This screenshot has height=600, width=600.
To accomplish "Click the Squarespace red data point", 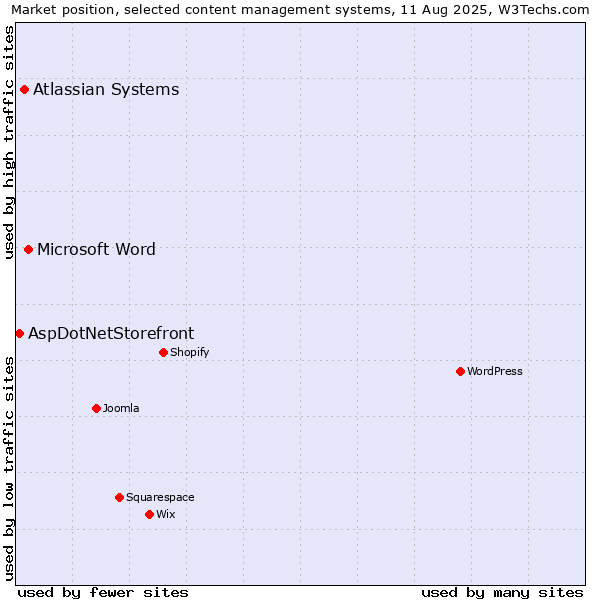I will click(x=119, y=497).
